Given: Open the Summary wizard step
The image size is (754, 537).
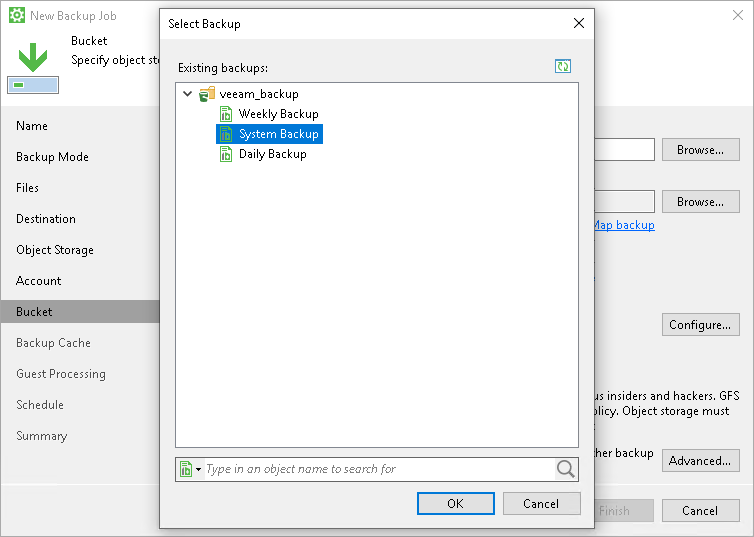Looking at the screenshot, I should tap(42, 436).
